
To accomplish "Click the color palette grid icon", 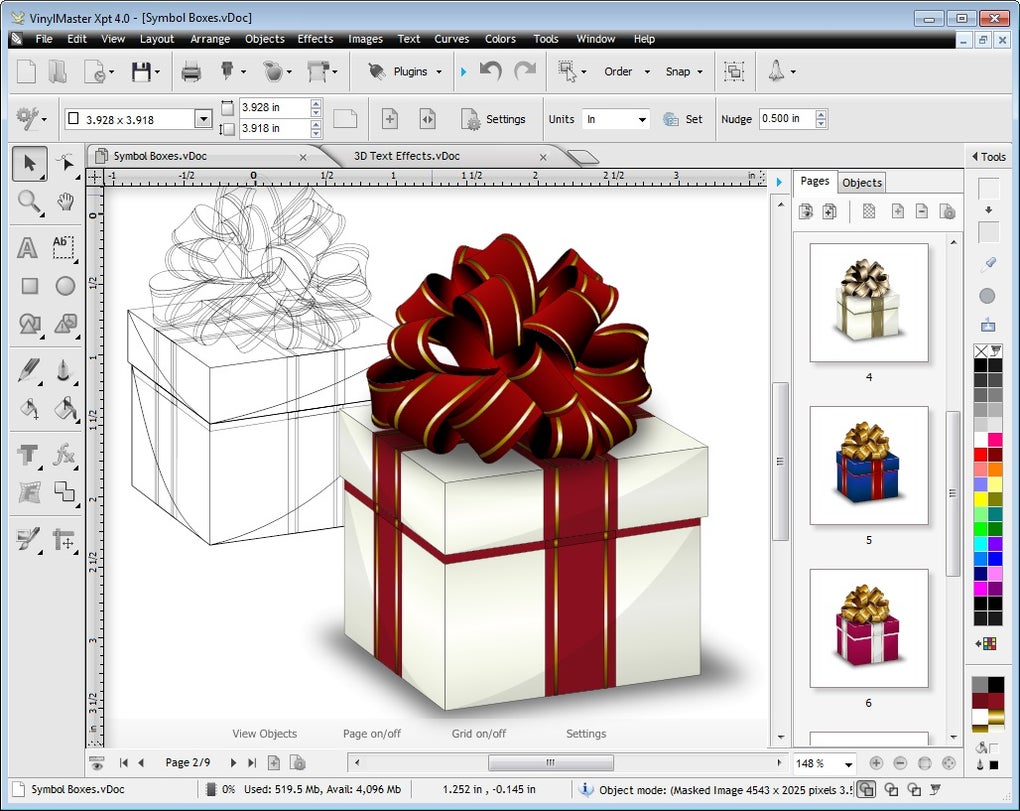I will point(989,644).
